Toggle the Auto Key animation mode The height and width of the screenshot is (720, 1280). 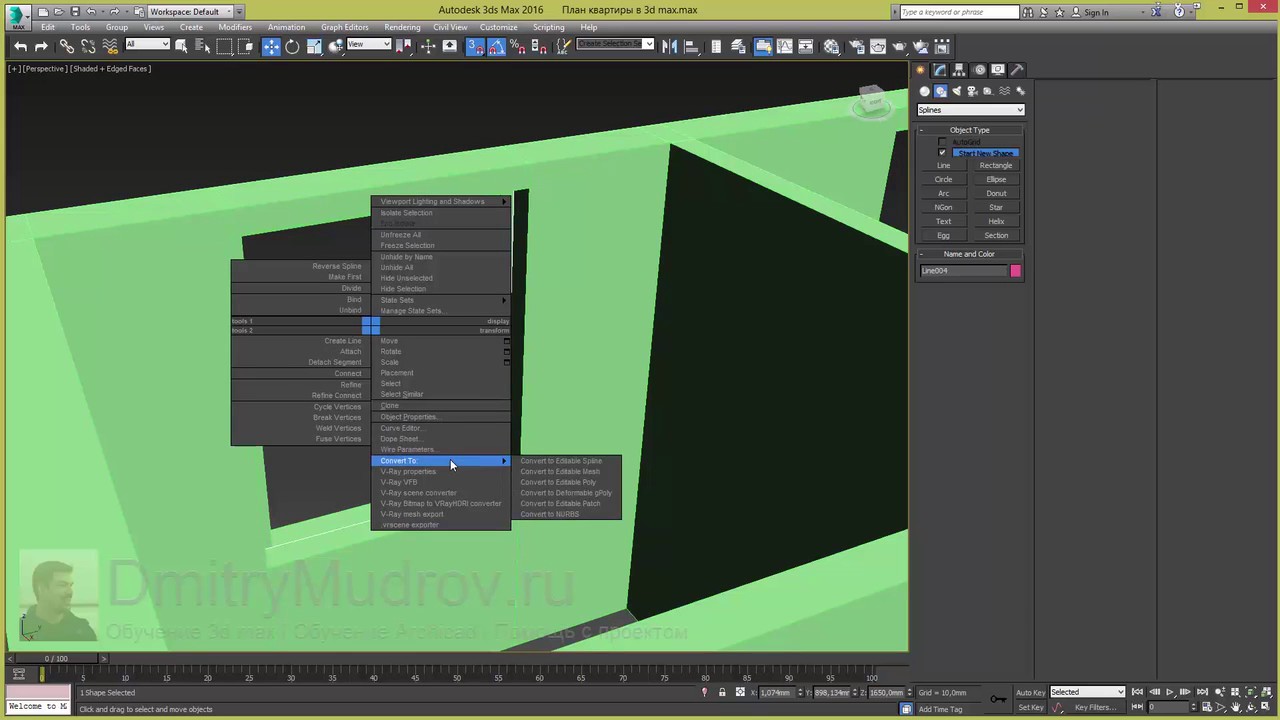pyautogui.click(x=1030, y=692)
